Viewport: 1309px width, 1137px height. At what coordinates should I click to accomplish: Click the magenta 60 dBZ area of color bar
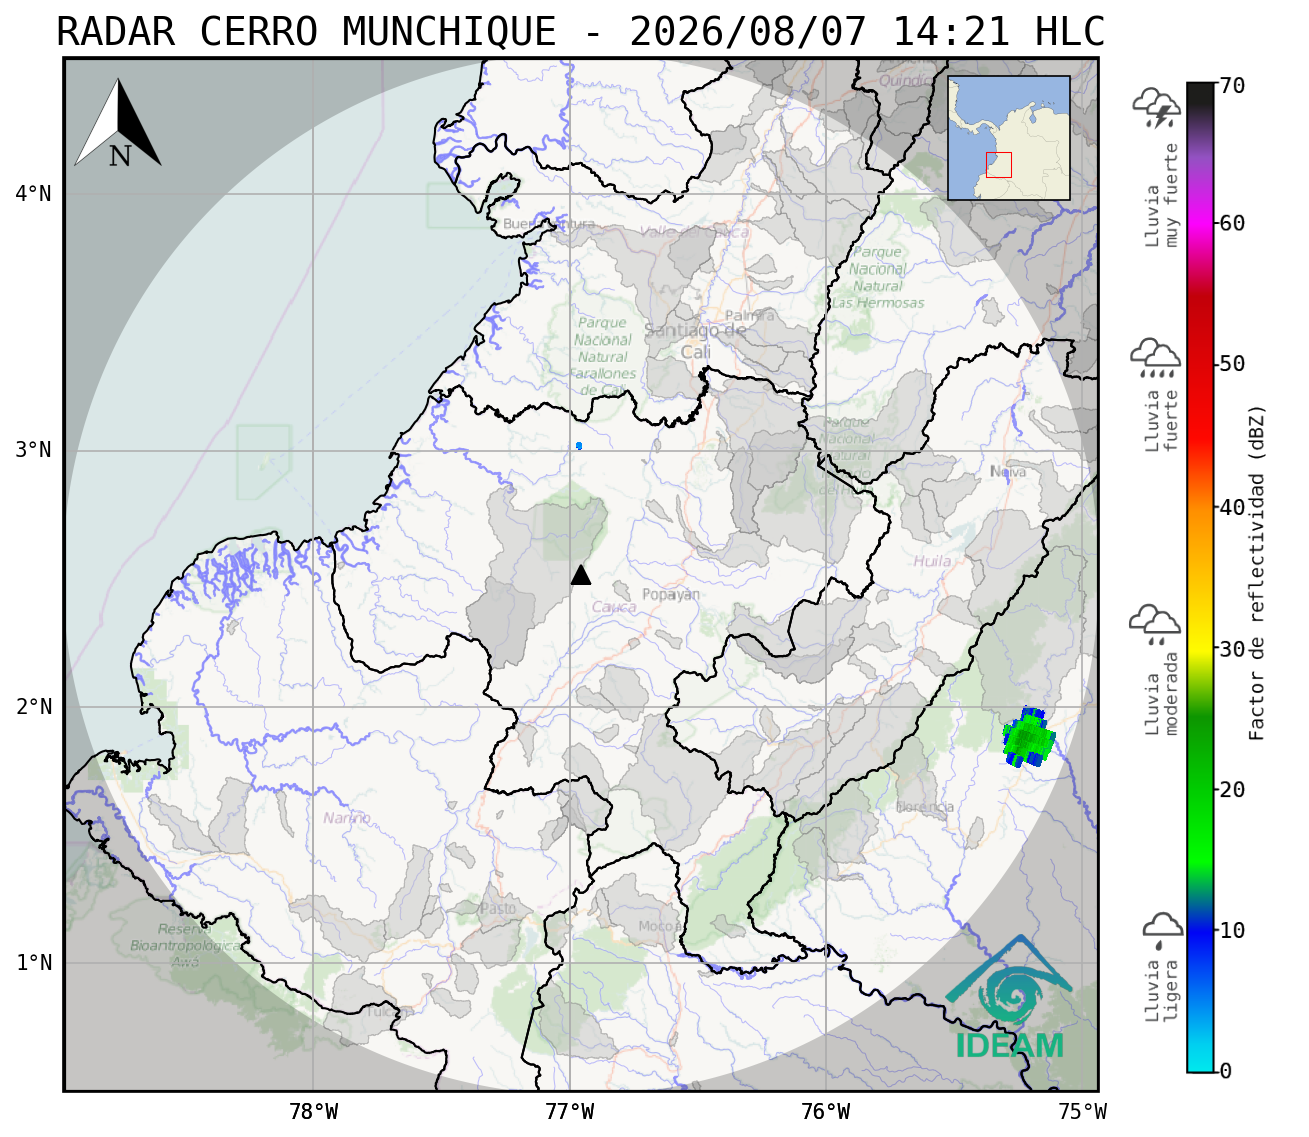[1200, 224]
